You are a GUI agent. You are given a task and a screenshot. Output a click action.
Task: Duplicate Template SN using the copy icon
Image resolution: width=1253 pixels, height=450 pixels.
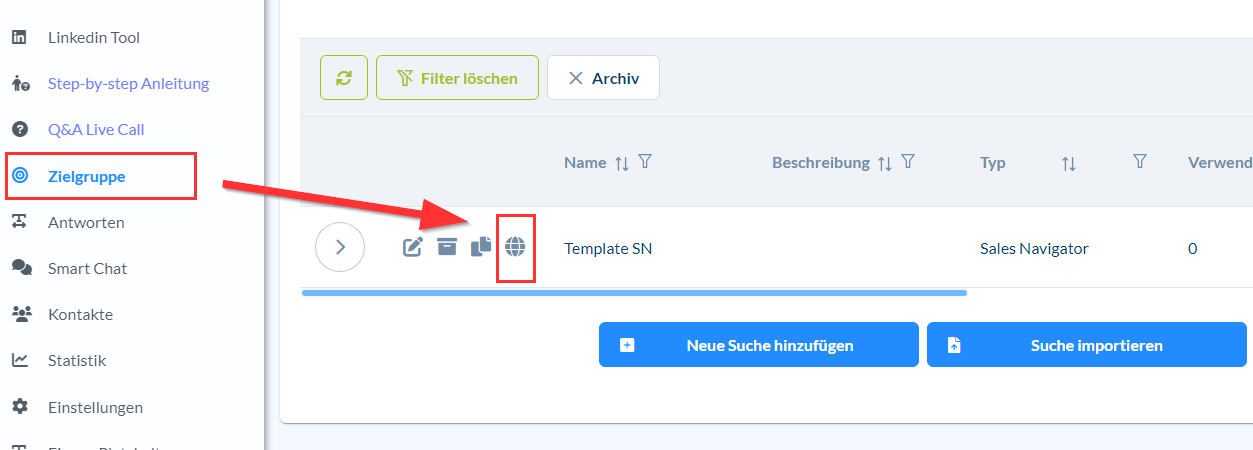pyautogui.click(x=481, y=247)
